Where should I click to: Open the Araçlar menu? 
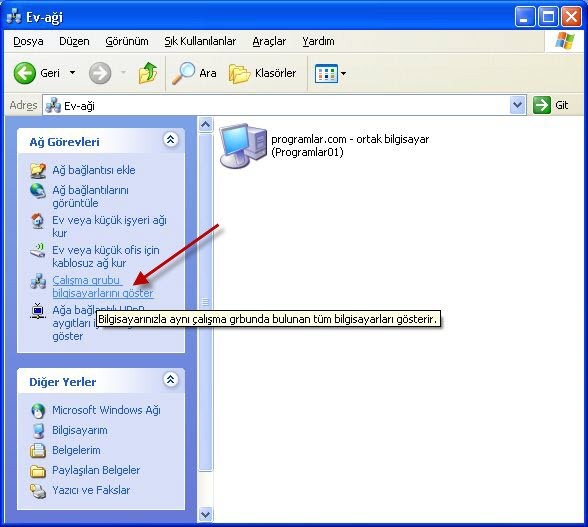[x=269, y=41]
